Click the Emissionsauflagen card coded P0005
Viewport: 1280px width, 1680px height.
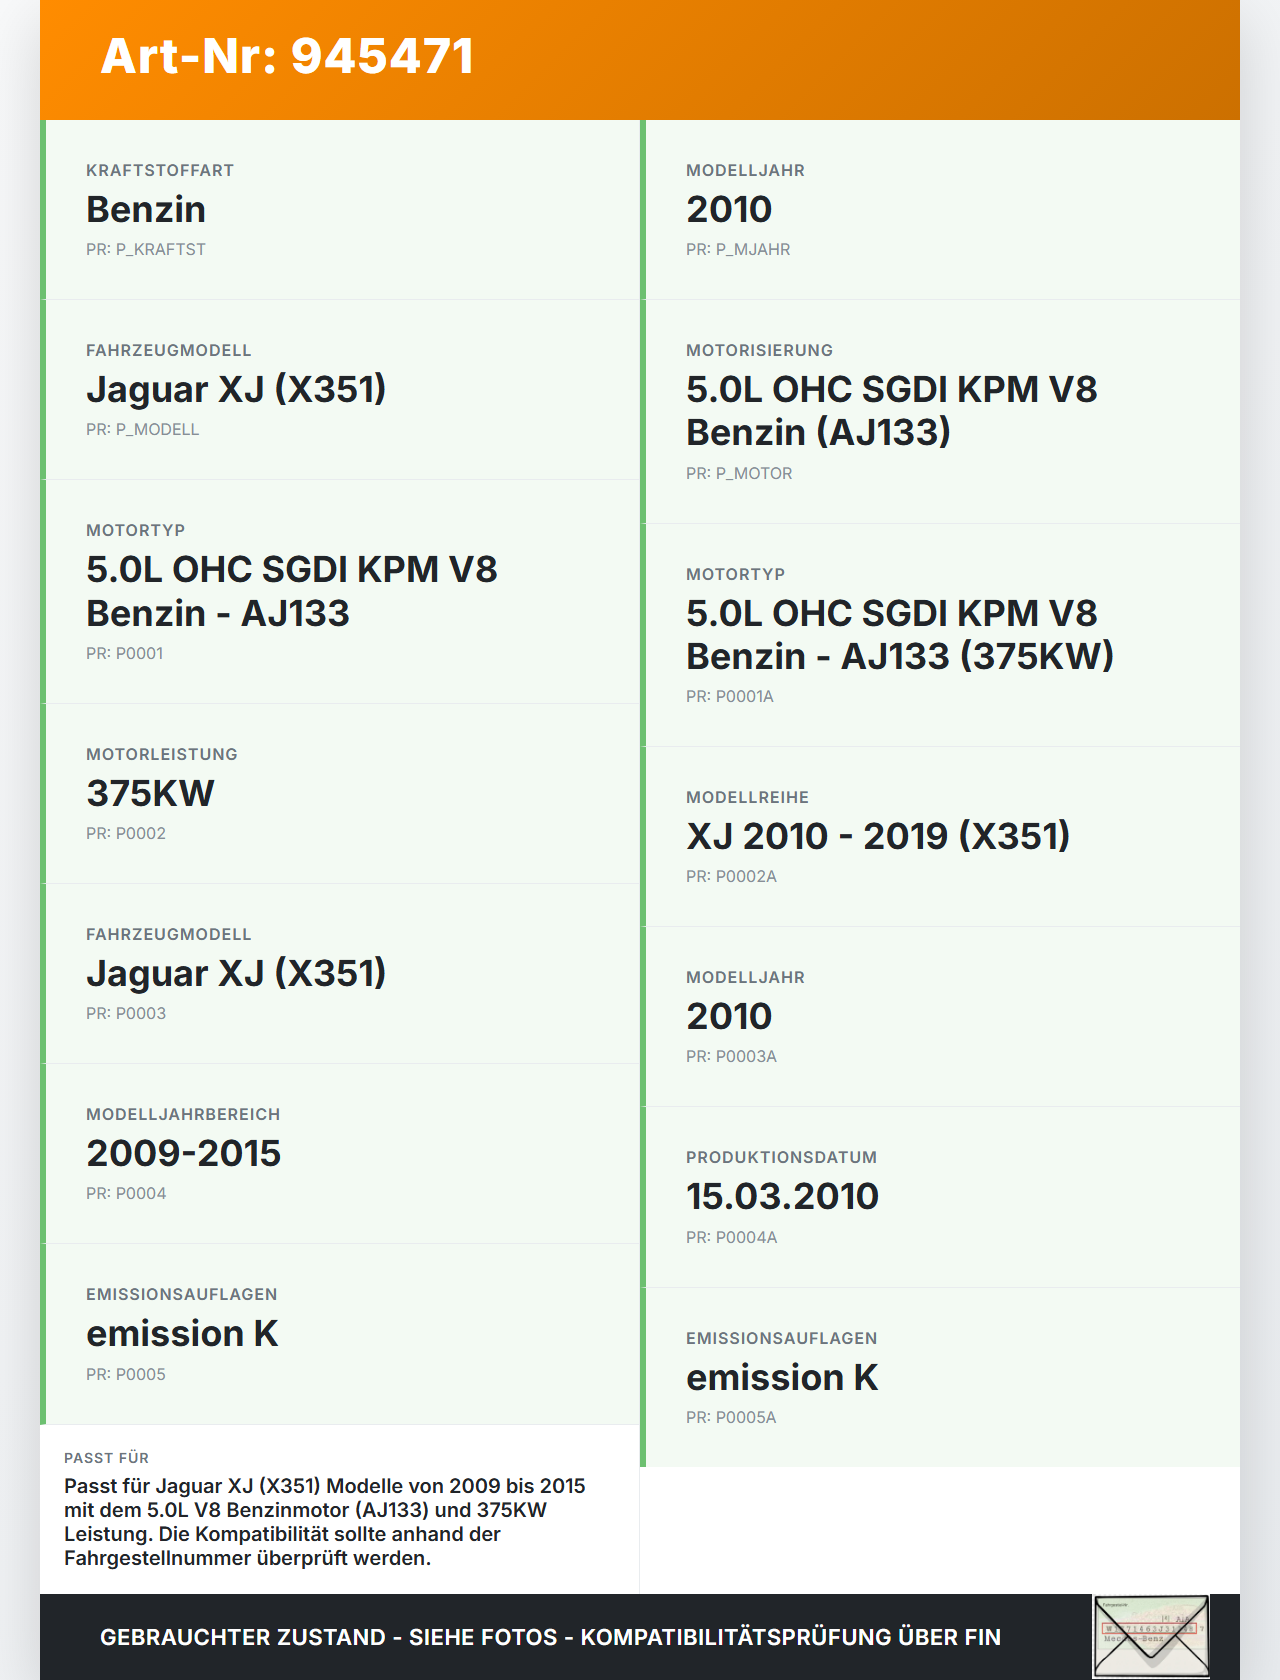pyautogui.click(x=340, y=1334)
